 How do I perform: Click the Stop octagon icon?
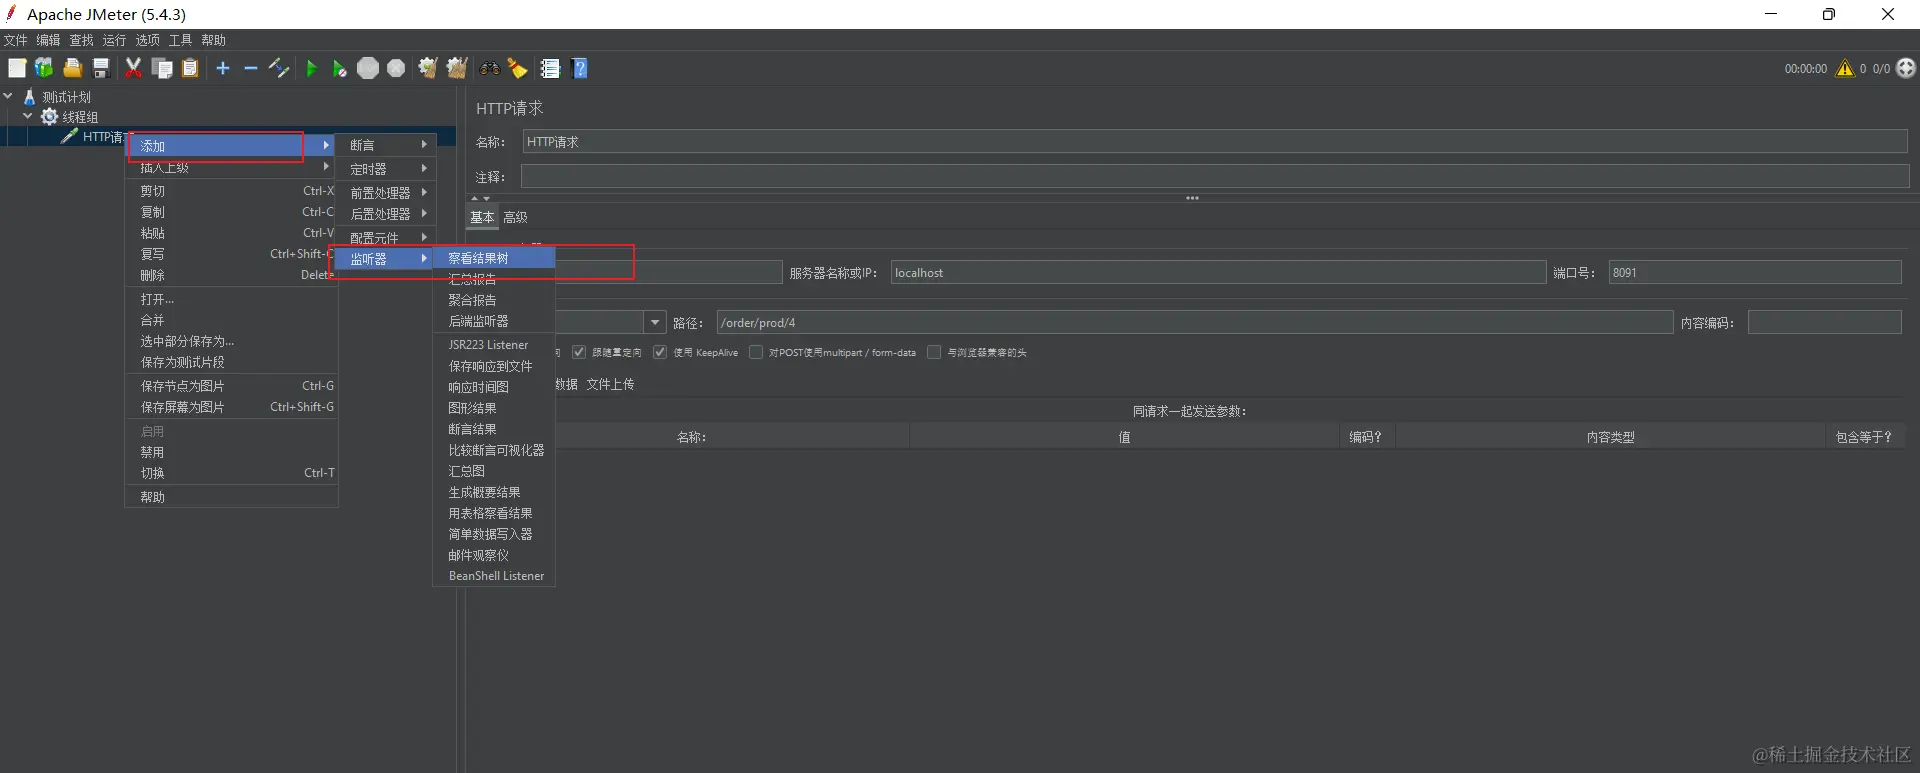coord(368,68)
